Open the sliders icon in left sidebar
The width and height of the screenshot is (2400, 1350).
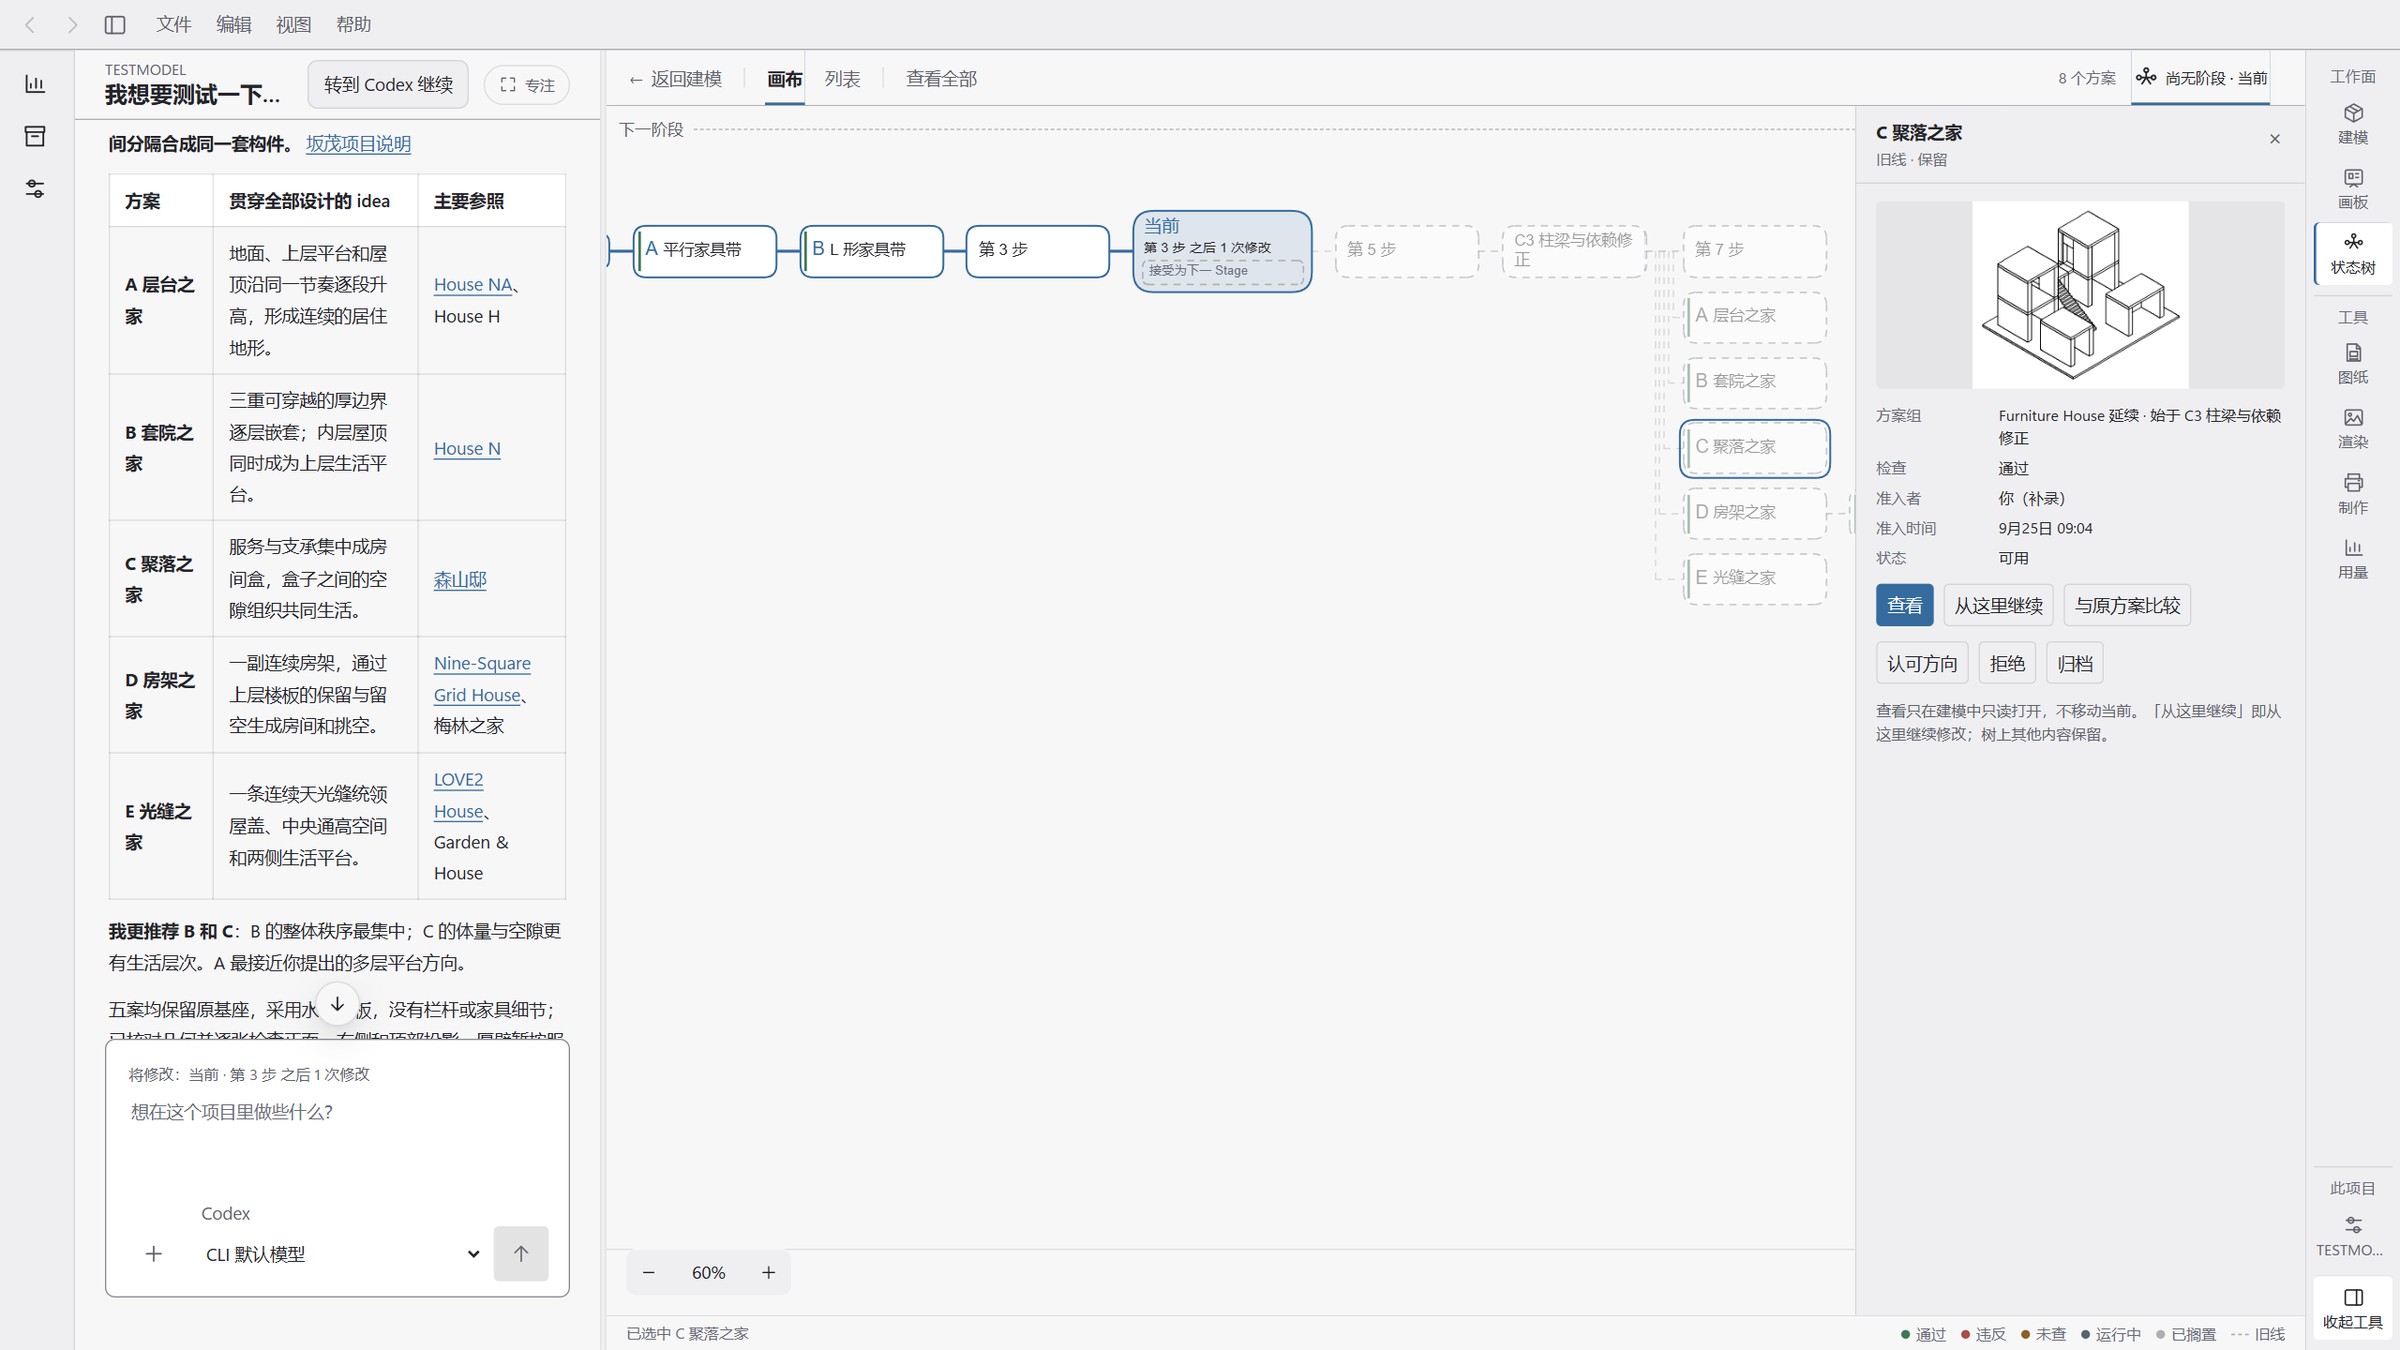[x=35, y=189]
